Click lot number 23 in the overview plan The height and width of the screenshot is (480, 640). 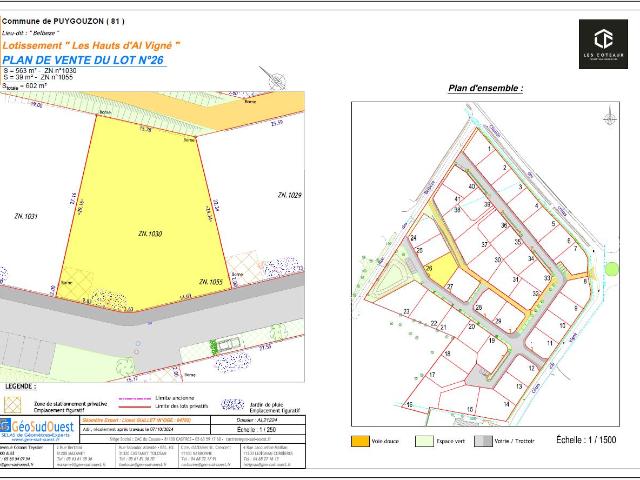click(406, 312)
